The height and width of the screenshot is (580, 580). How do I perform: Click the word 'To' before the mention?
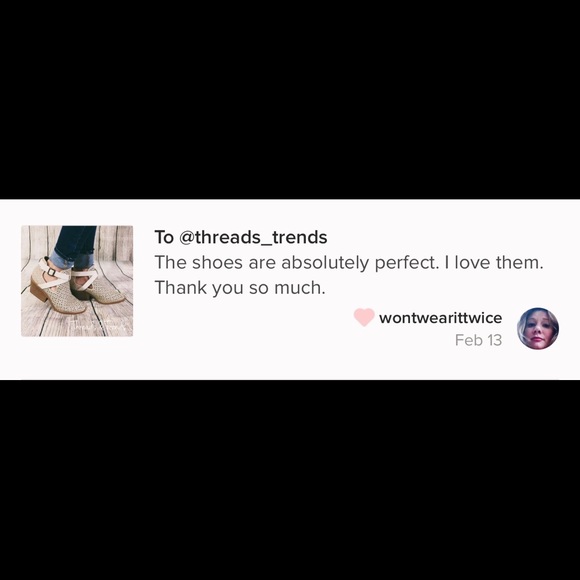tap(164, 237)
